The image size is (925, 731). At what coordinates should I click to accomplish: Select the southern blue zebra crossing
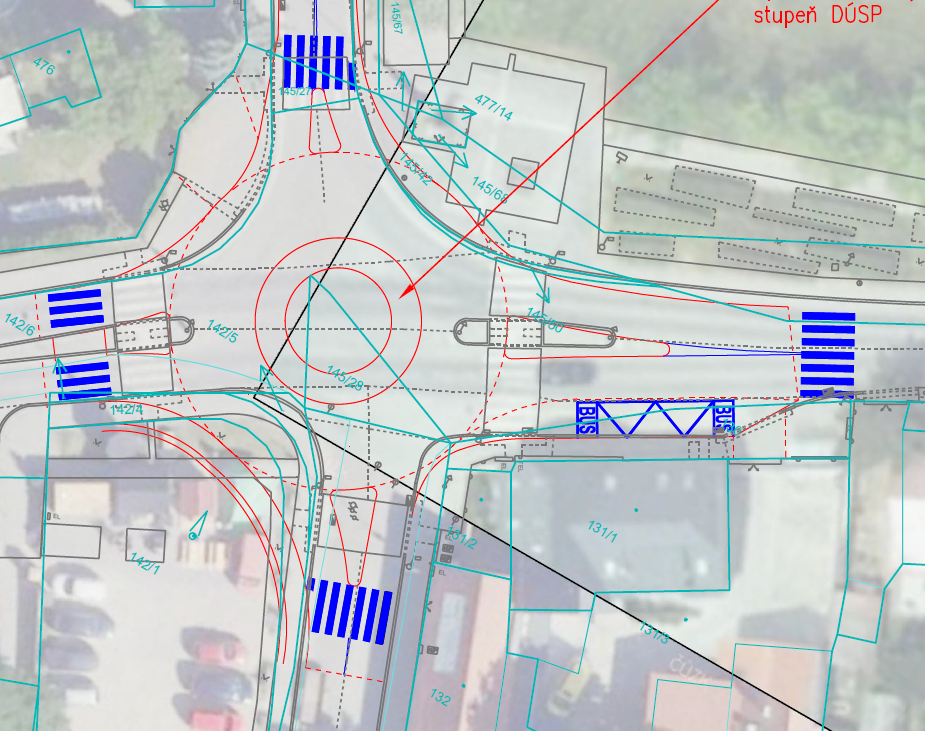pos(350,610)
